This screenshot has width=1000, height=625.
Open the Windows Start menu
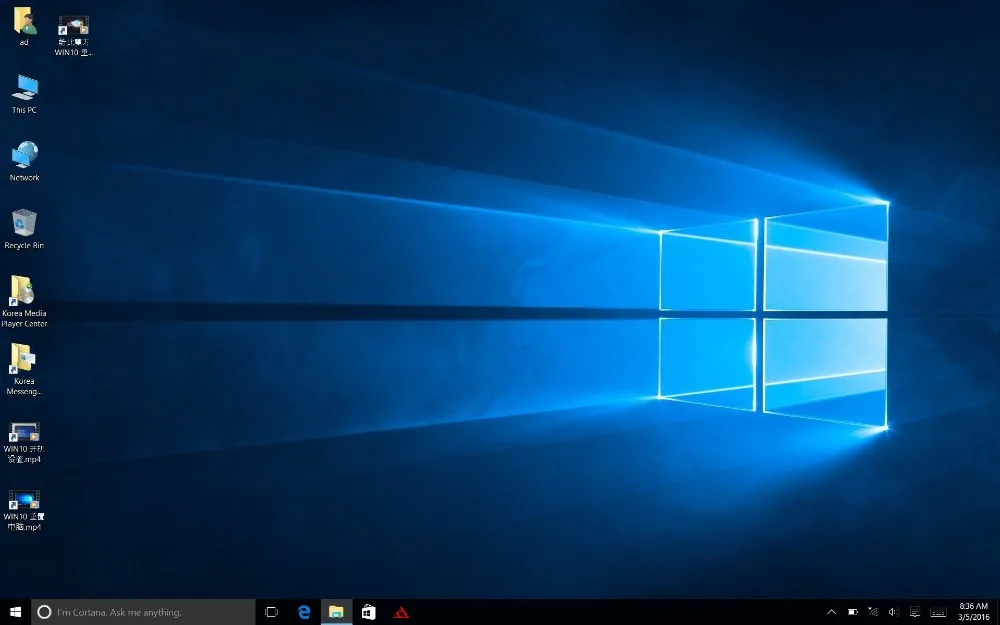[15, 612]
